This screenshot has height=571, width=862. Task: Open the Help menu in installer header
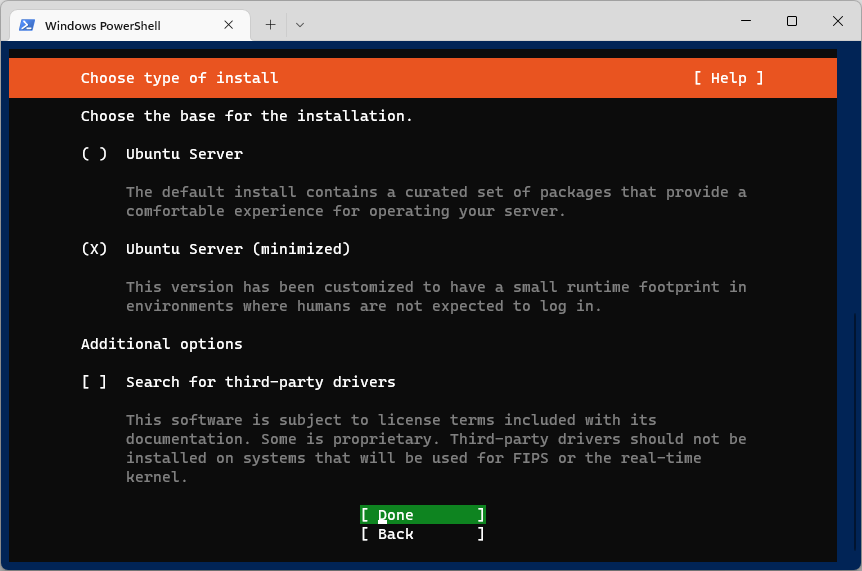coord(728,78)
